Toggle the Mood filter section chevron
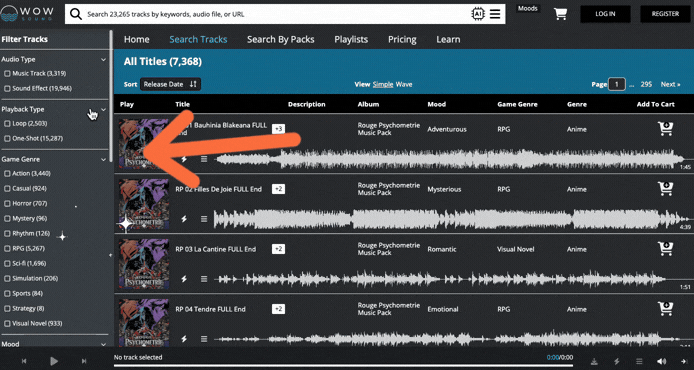 click(103, 344)
